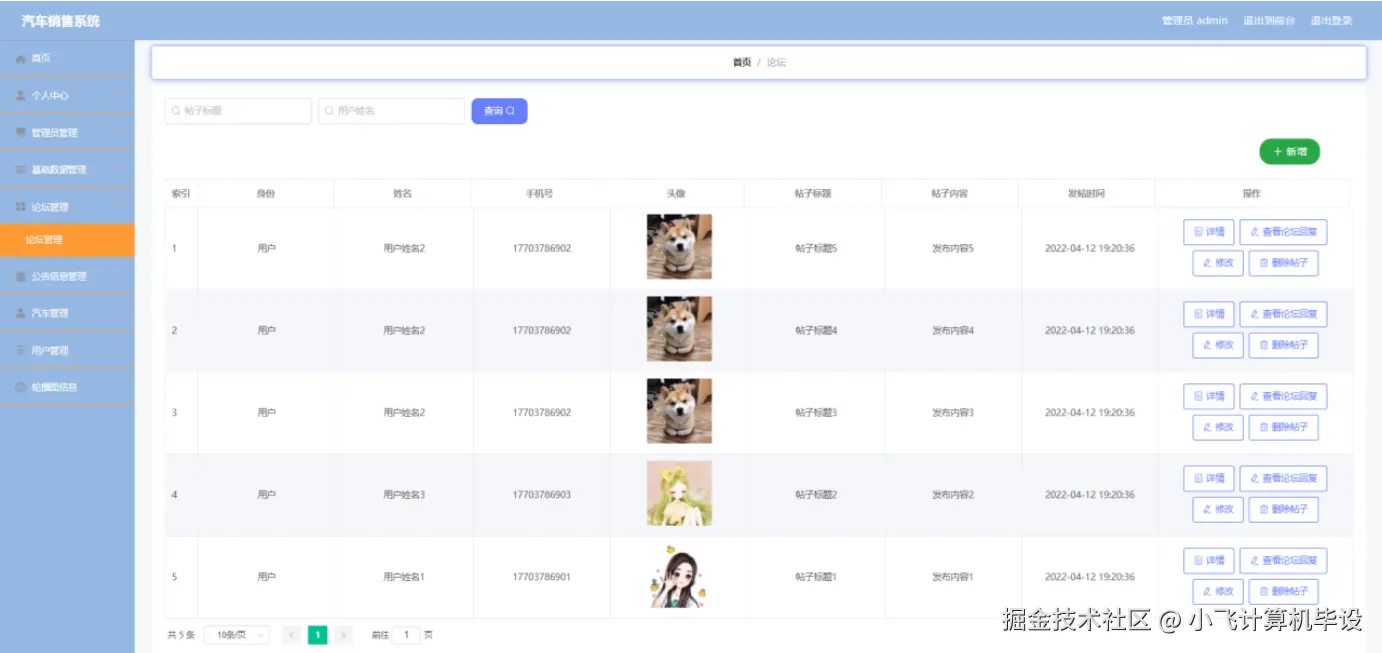Screen dimensions: 1382x653
Task: Open 详情 for 帖子标题3
Action: (1209, 396)
